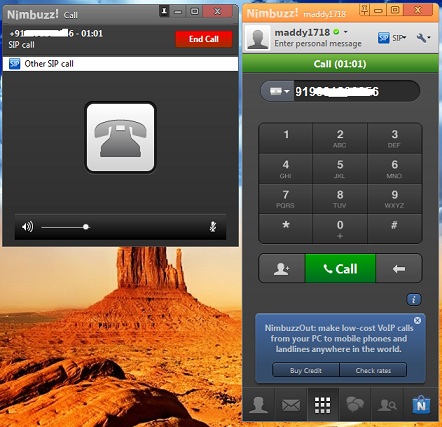Pin the main Nimbuzz window on top

pos(364,11)
